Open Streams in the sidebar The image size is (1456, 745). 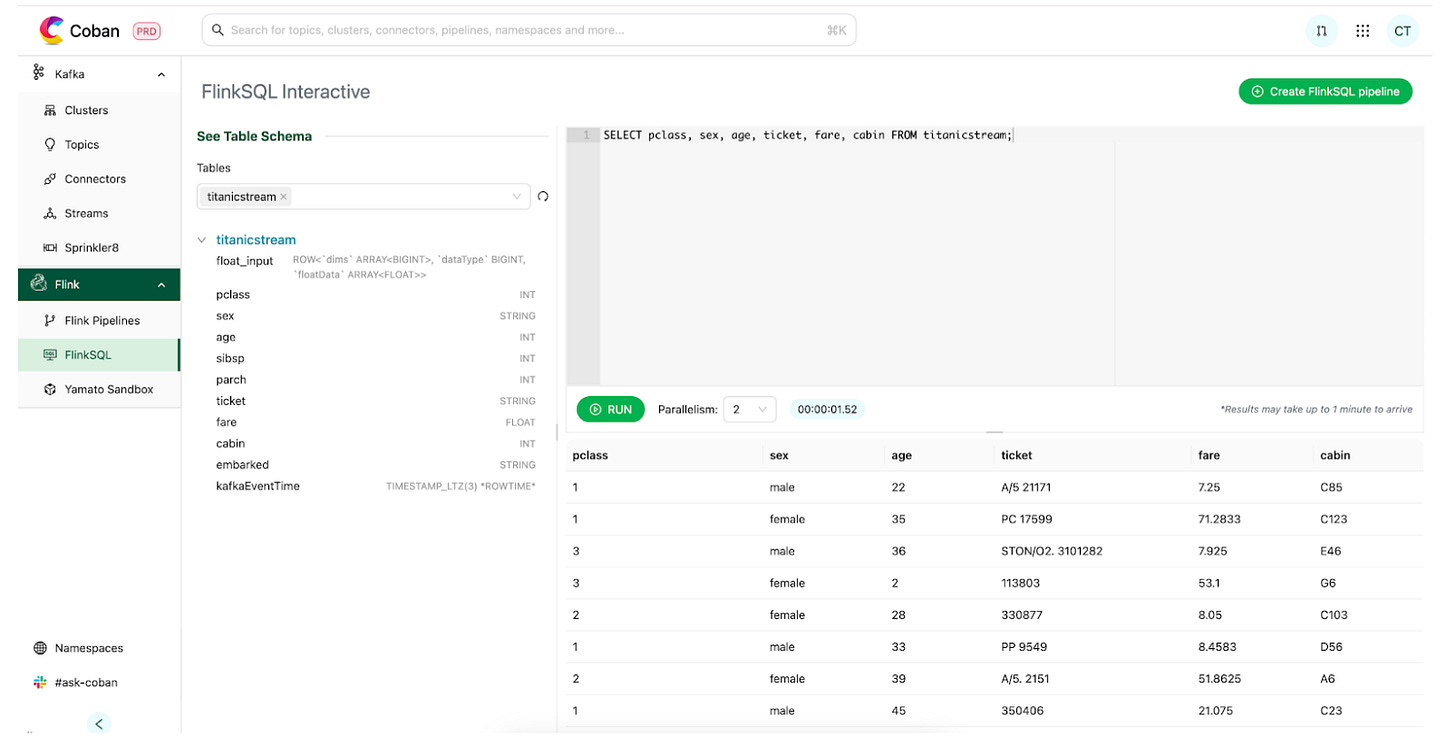pos(86,213)
